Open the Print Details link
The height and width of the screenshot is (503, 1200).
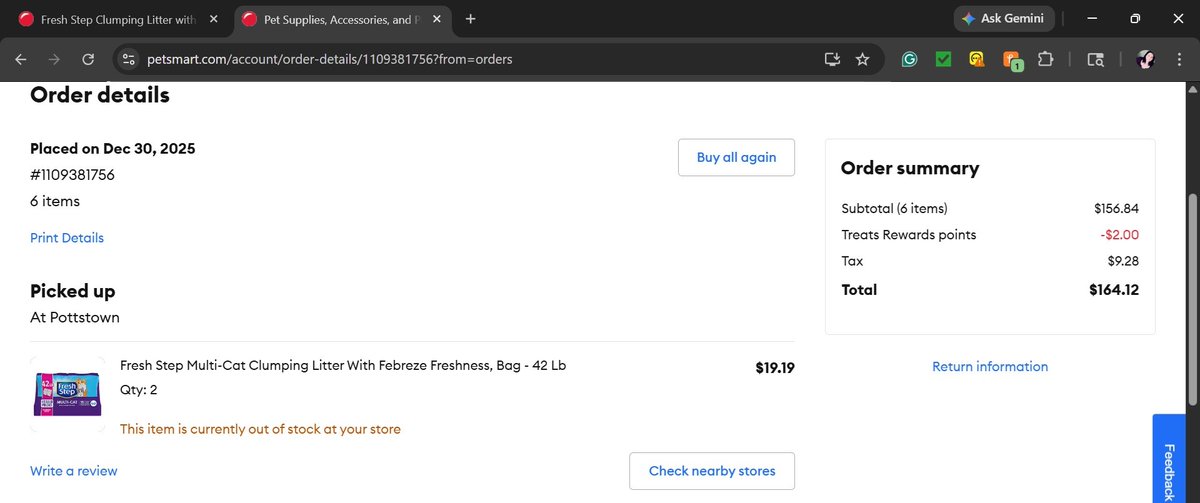[67, 238]
